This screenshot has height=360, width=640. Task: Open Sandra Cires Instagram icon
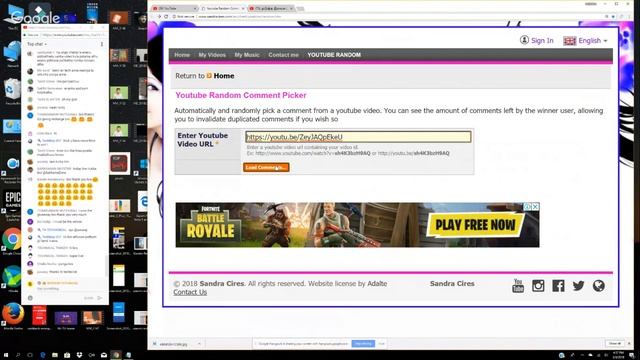coord(538,286)
